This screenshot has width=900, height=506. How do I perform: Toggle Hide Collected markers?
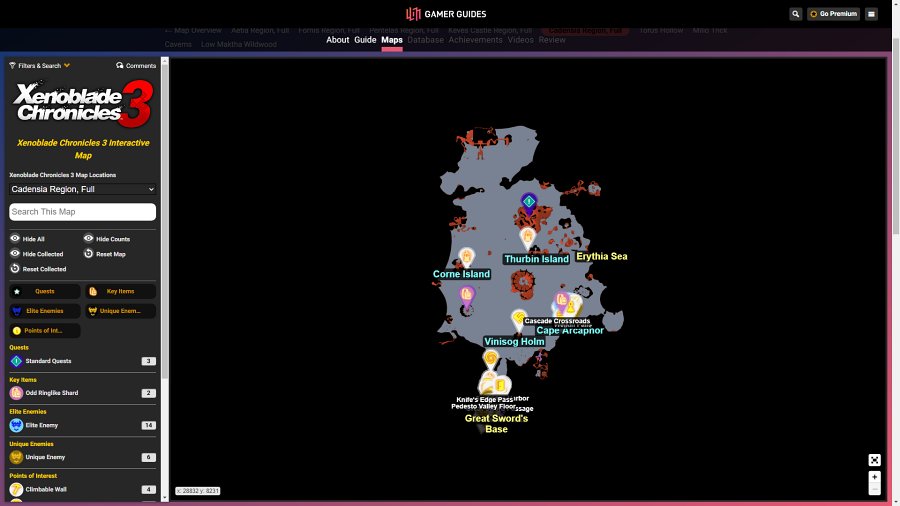click(x=37, y=254)
